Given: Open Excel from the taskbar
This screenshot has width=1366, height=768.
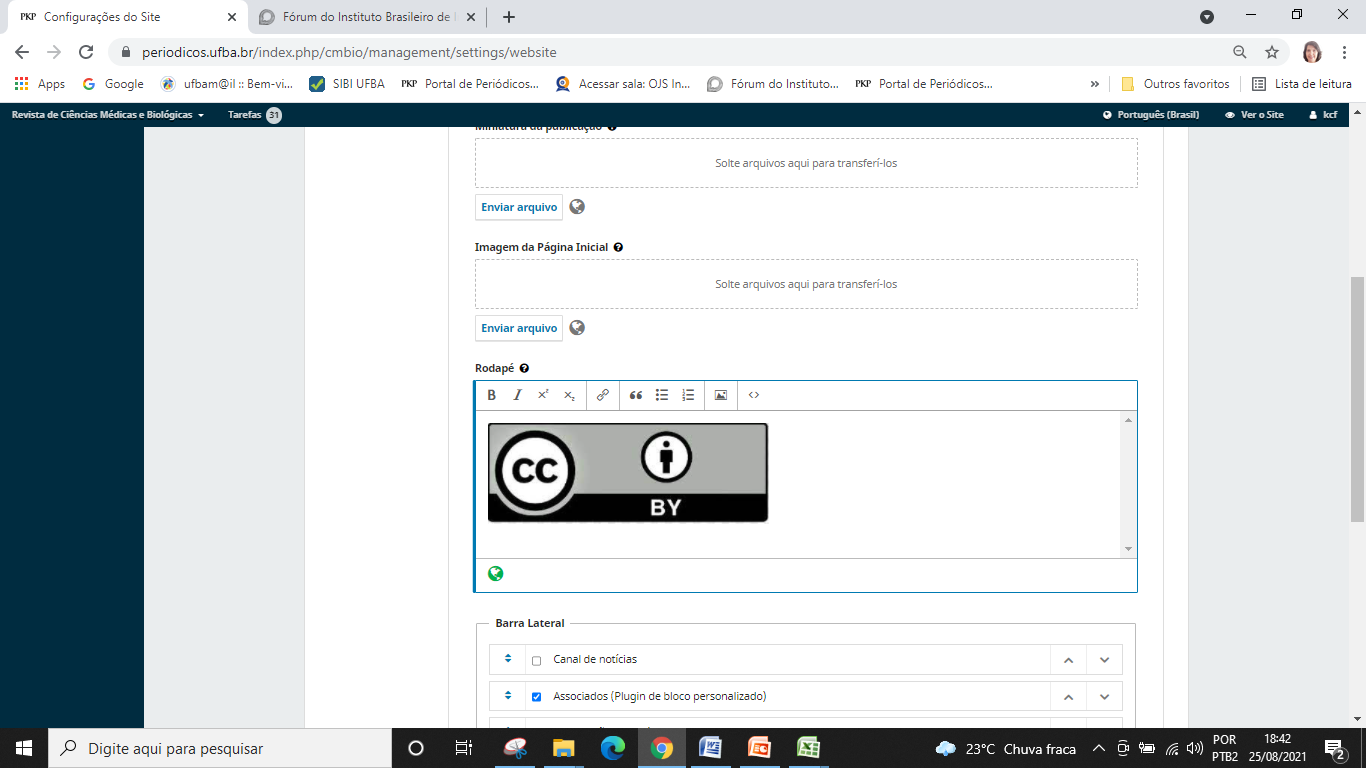Looking at the screenshot, I should click(808, 748).
